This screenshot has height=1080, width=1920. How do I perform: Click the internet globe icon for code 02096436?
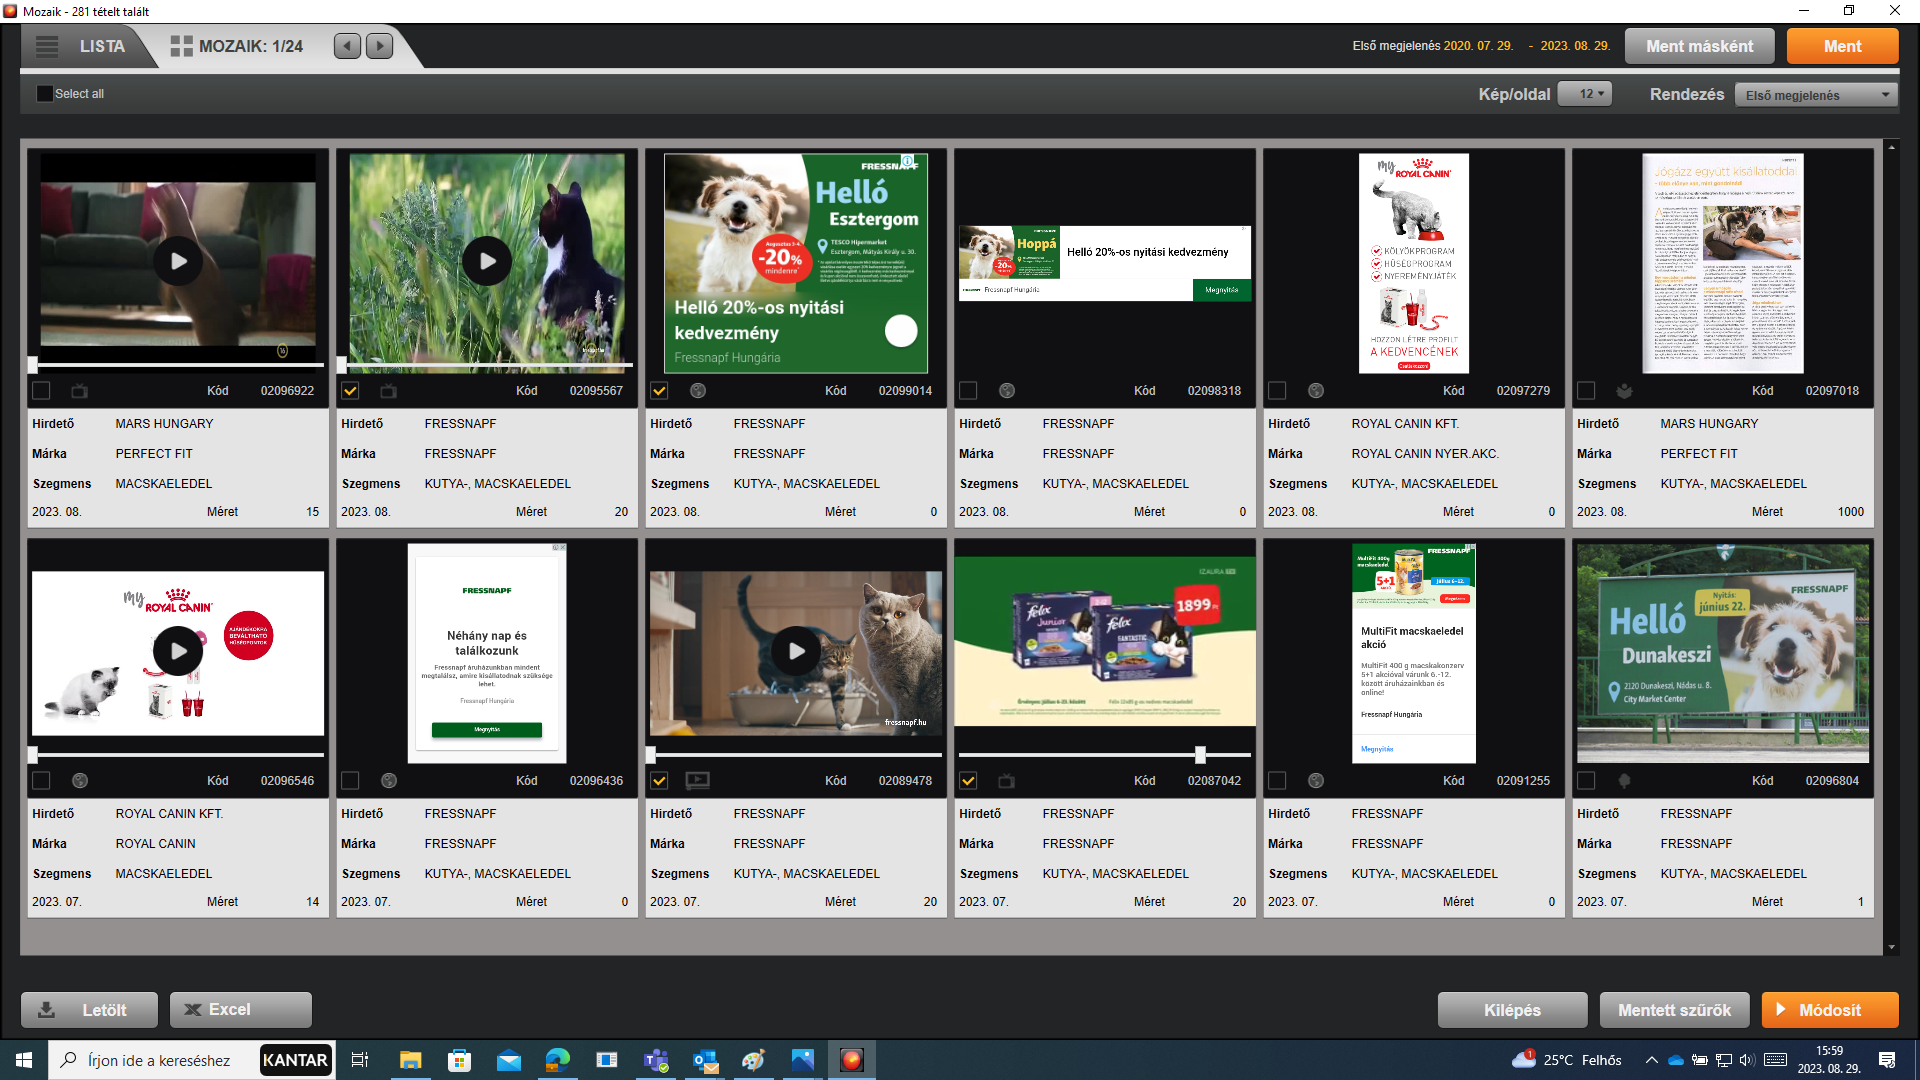389,781
